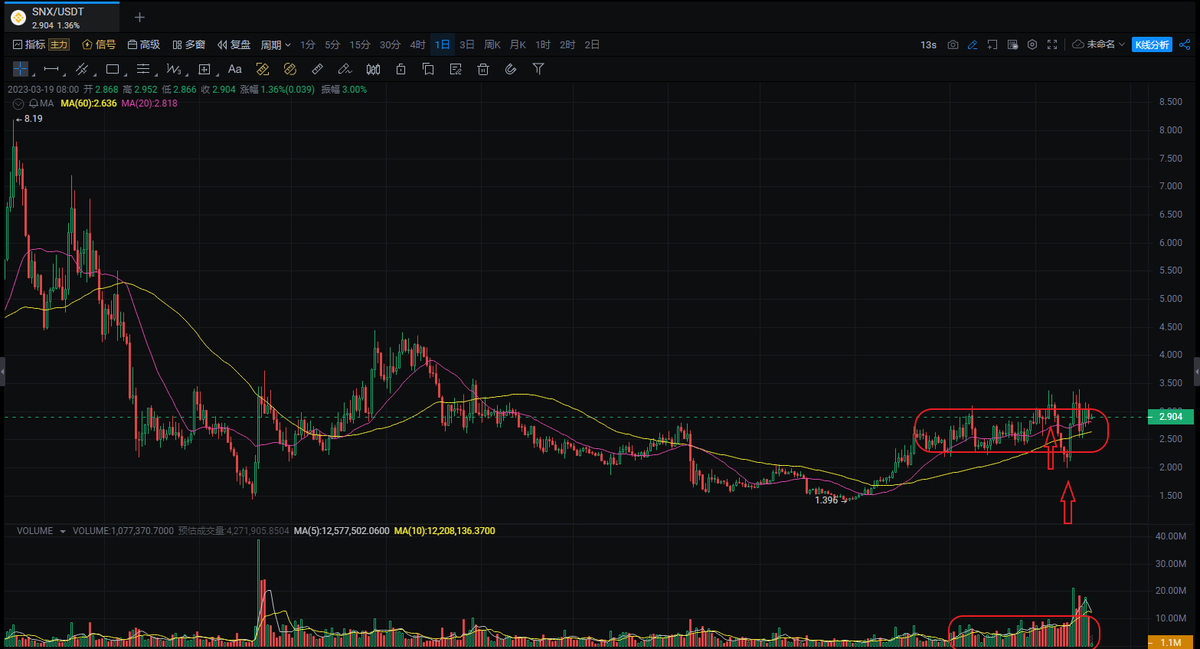Viewport: 1200px width, 649px height.
Task: Toggle the blue pencil drawing mode icon
Action: [x=973, y=45]
